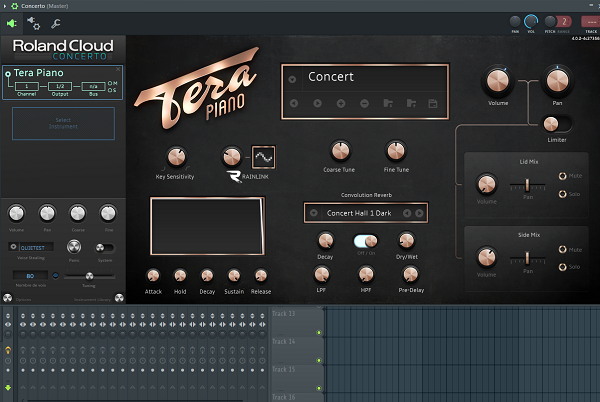Enable Lid Mix Mute radio
The height and width of the screenshot is (402, 600).
562,176
